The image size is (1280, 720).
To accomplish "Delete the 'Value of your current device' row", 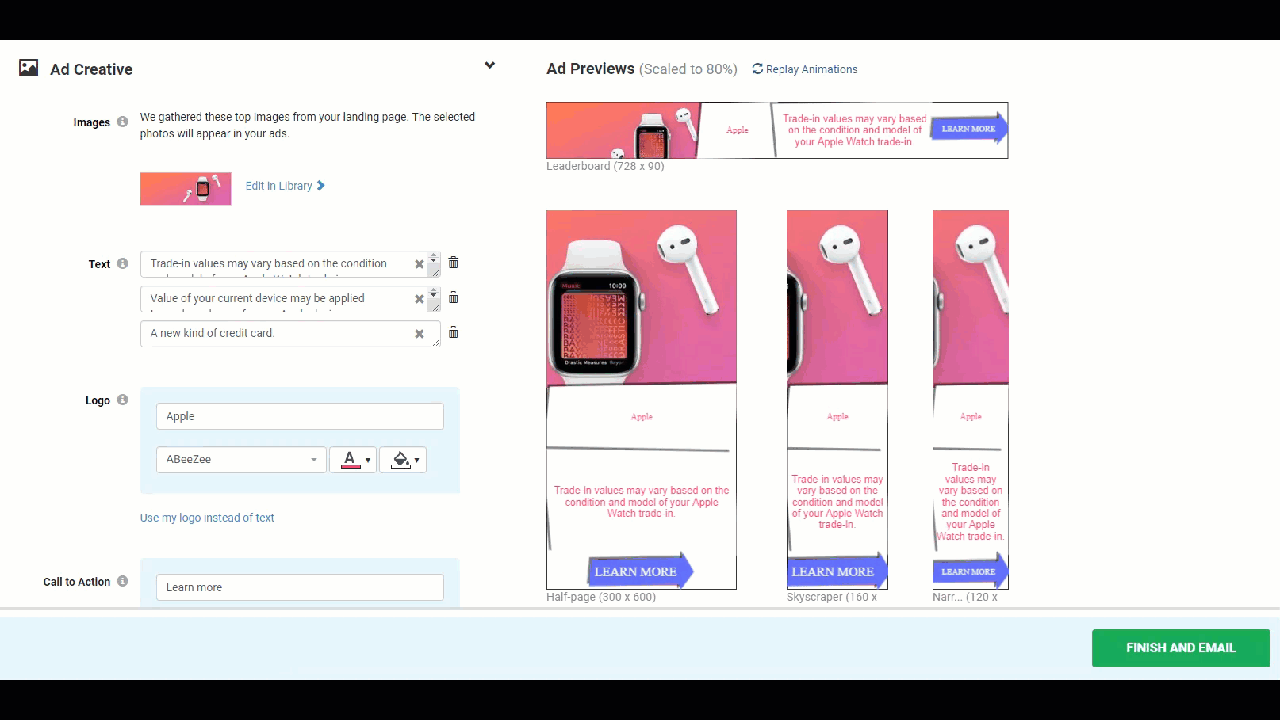I will click(x=453, y=297).
